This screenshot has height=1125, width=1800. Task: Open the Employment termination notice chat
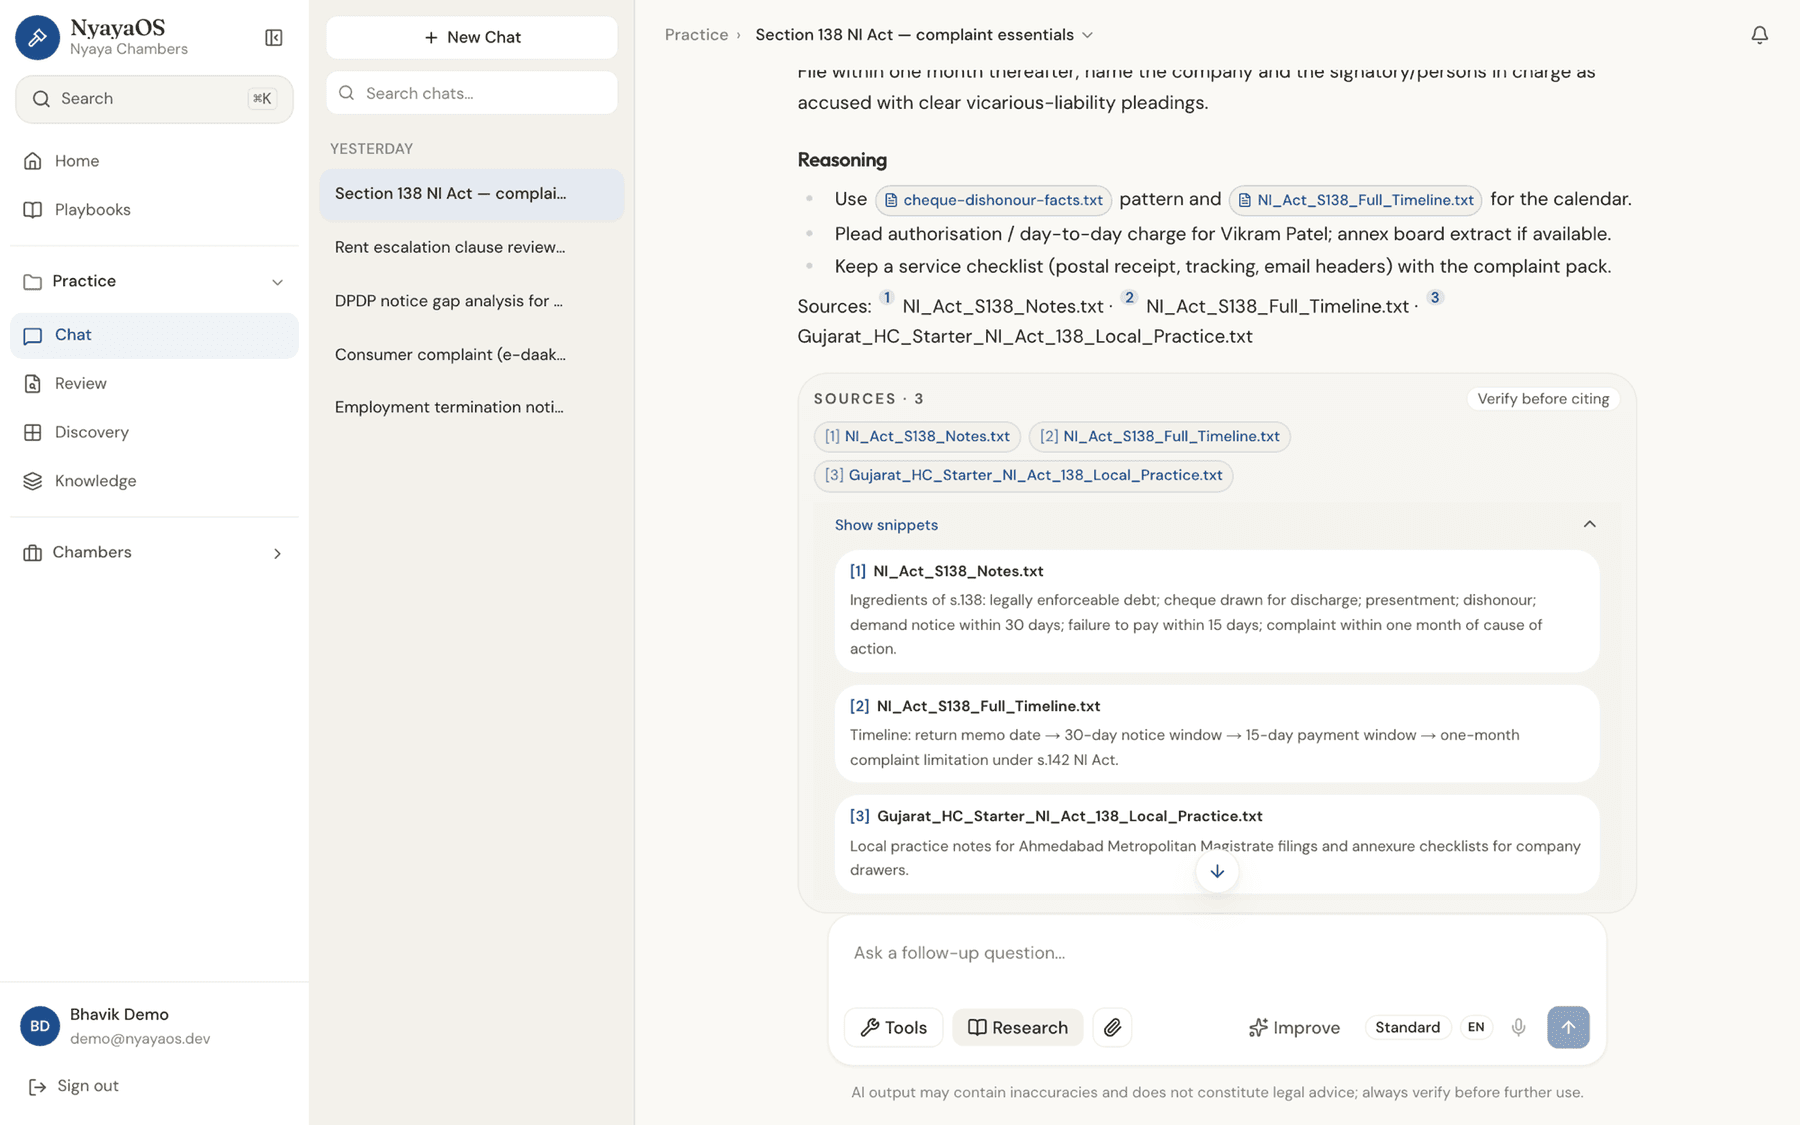click(x=472, y=408)
